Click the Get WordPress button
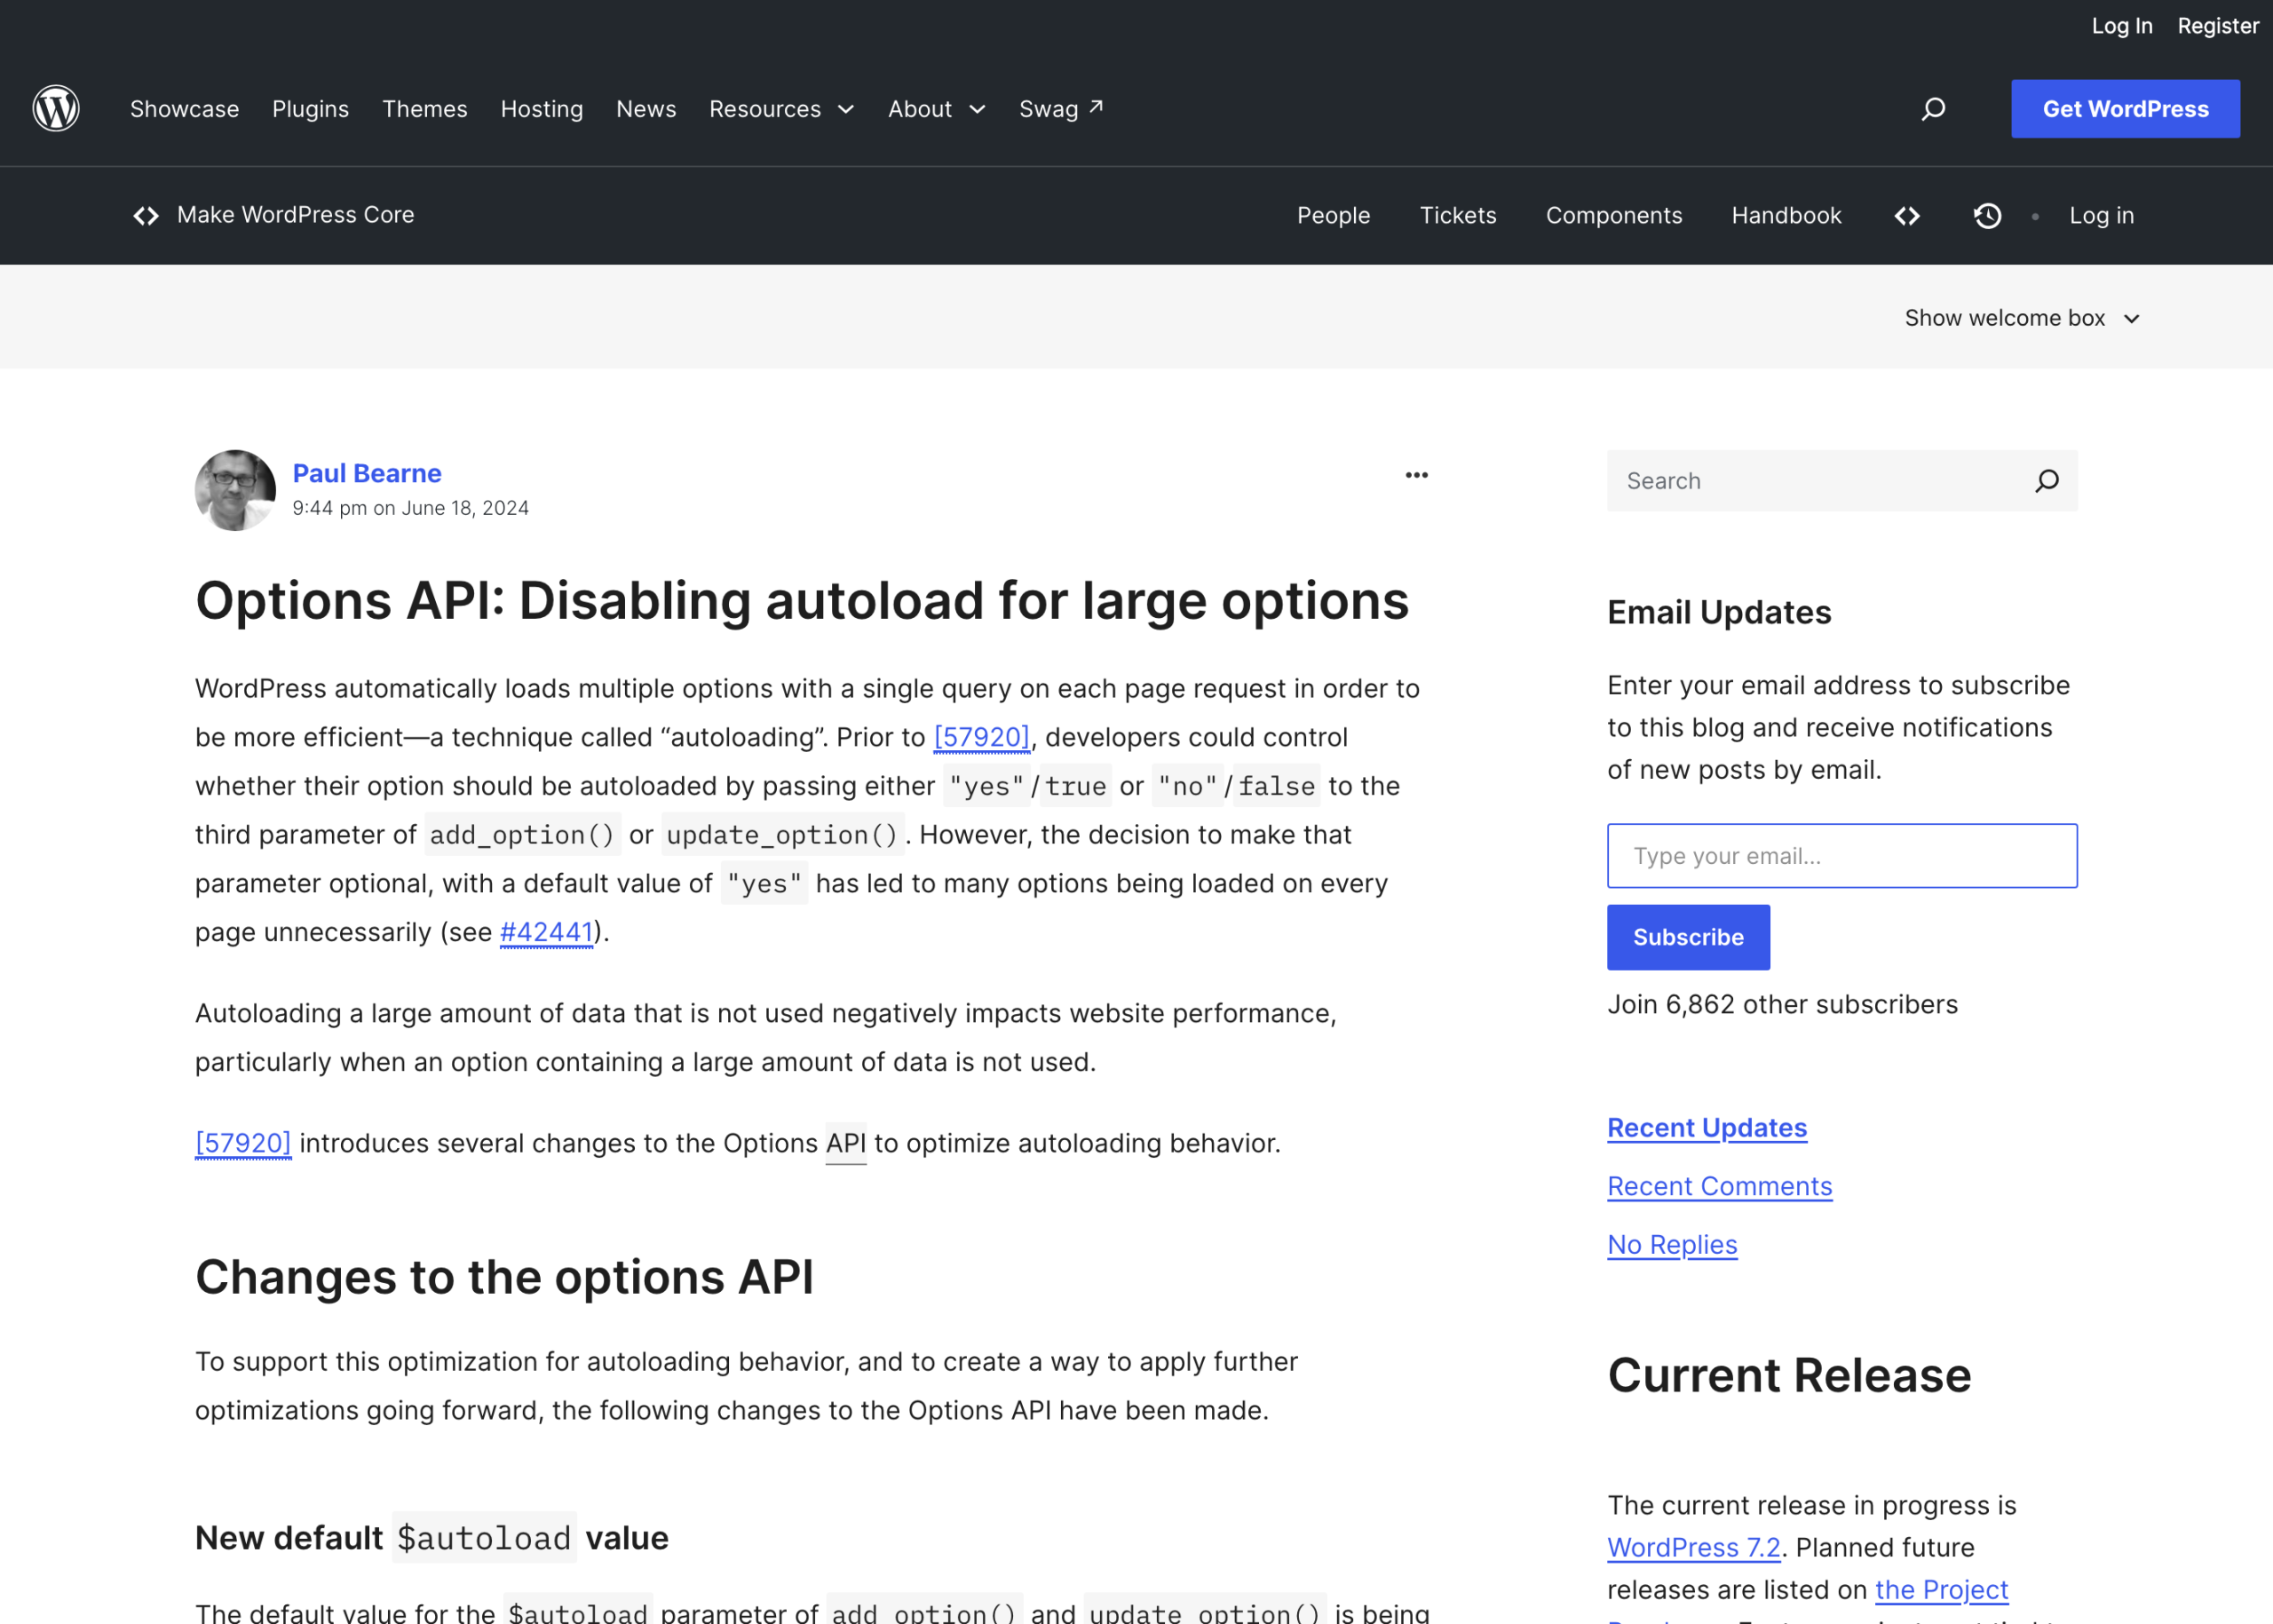Viewport: 2273px width, 1624px height. [x=2126, y=109]
